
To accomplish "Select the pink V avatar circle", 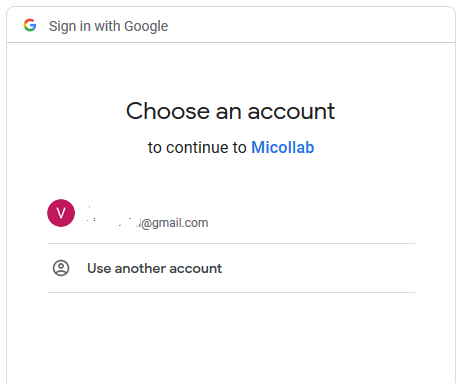I will [x=61, y=213].
